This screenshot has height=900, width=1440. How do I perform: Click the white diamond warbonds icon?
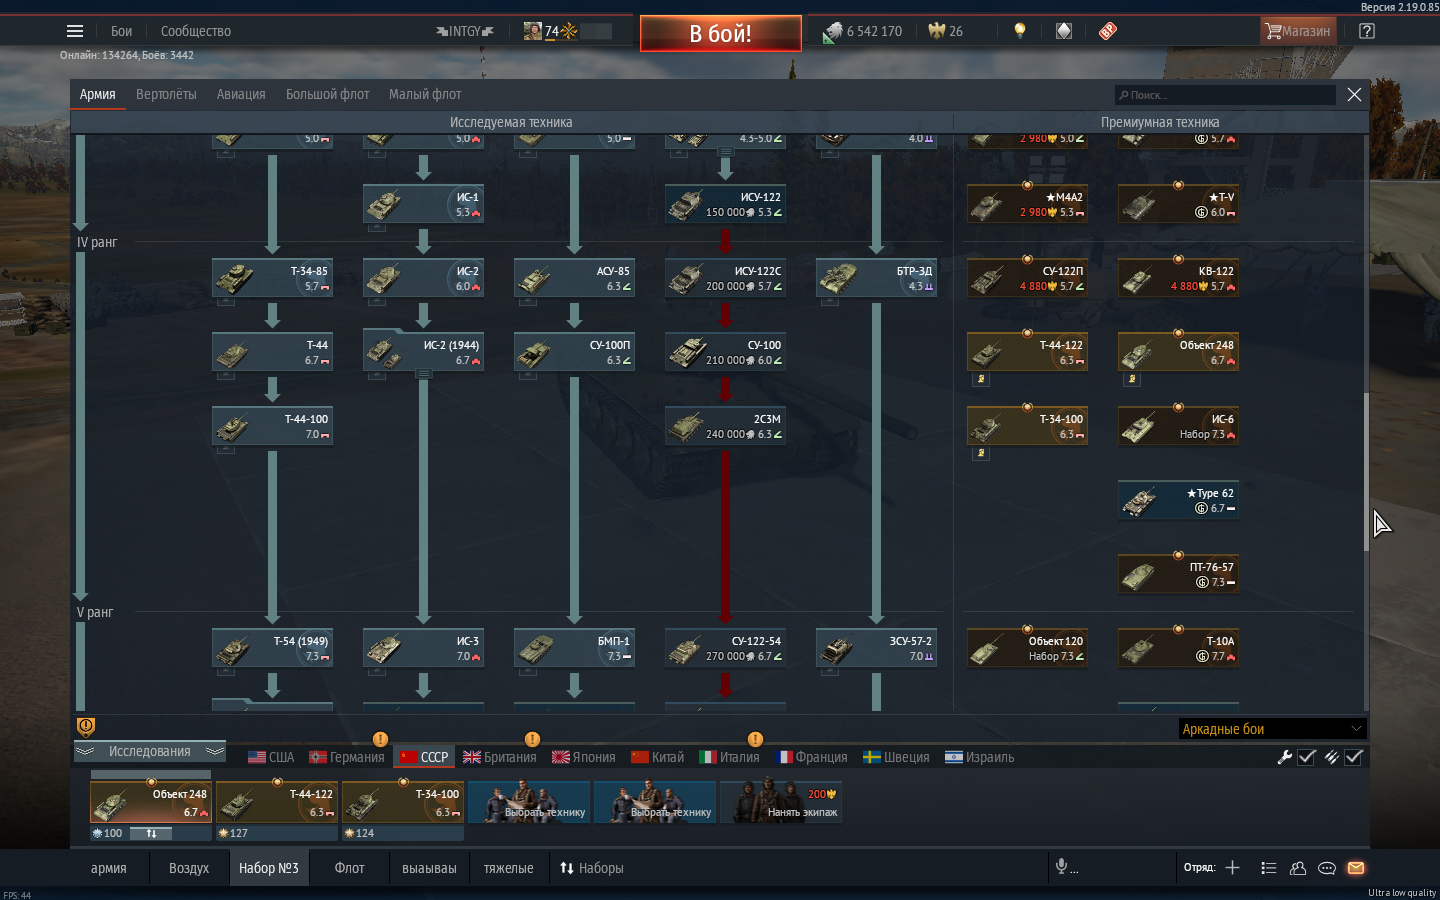(x=1064, y=31)
